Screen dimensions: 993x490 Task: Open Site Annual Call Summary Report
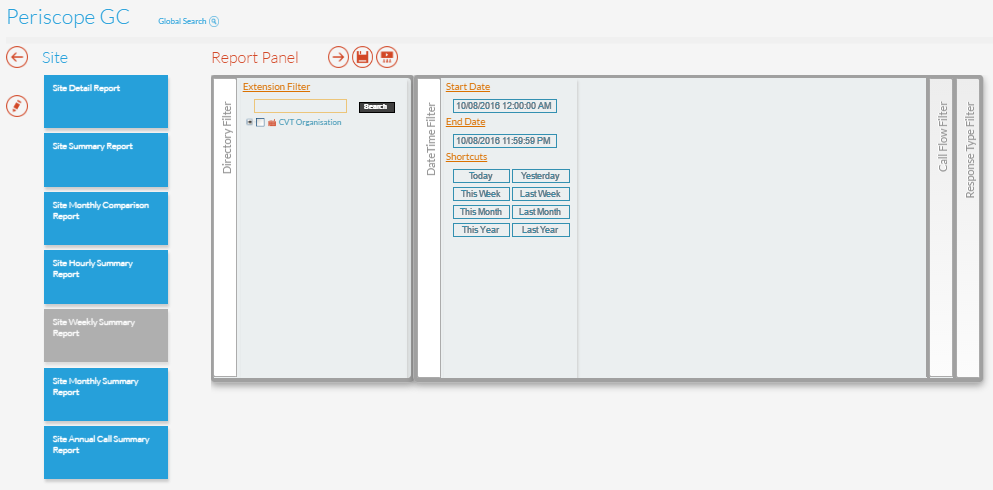tap(106, 452)
